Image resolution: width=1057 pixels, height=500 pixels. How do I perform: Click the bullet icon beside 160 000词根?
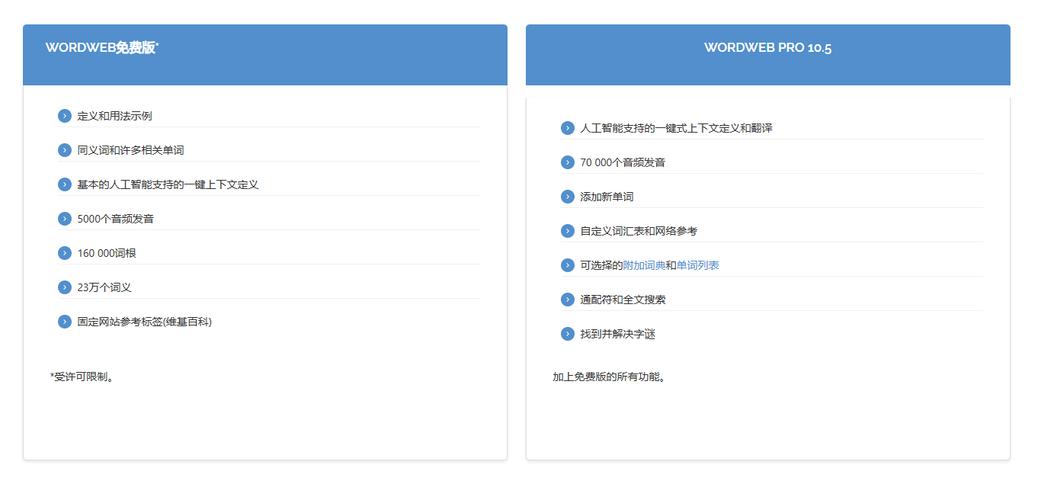tap(65, 253)
